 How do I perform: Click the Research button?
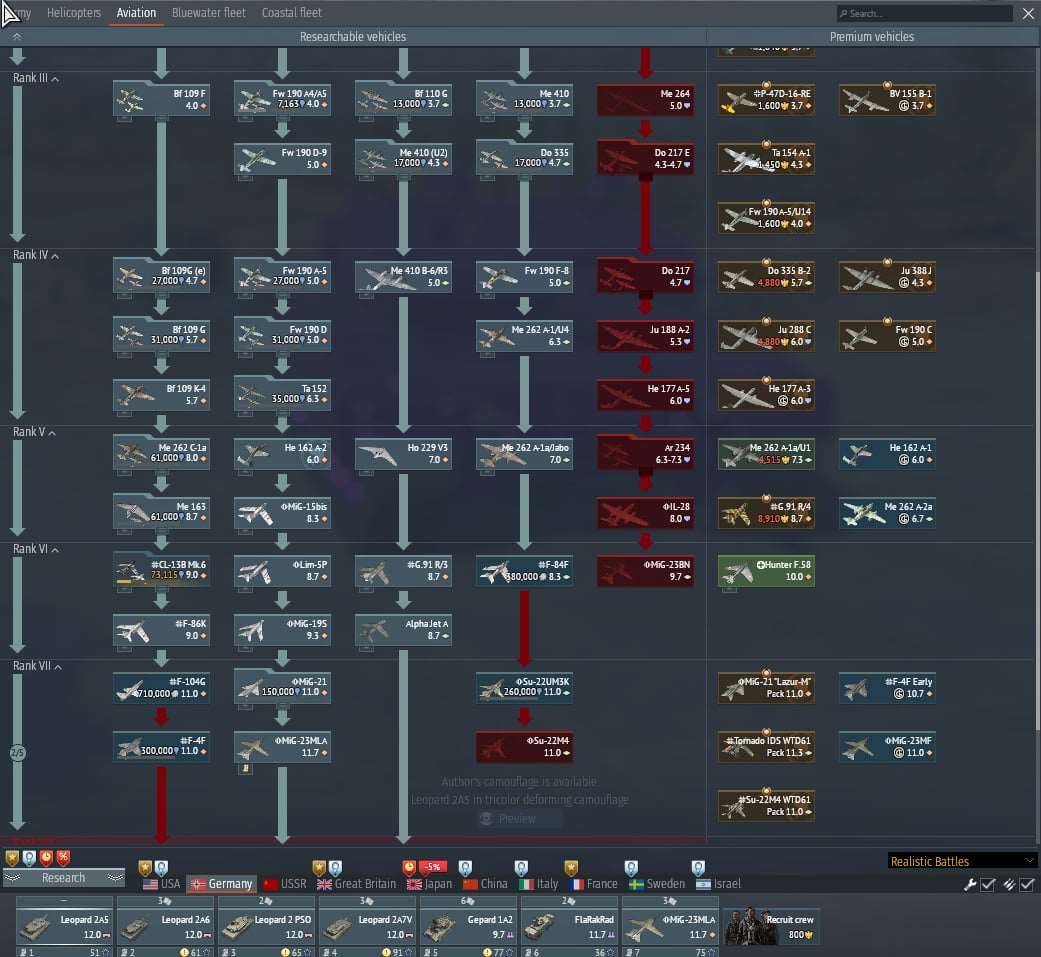coord(64,878)
